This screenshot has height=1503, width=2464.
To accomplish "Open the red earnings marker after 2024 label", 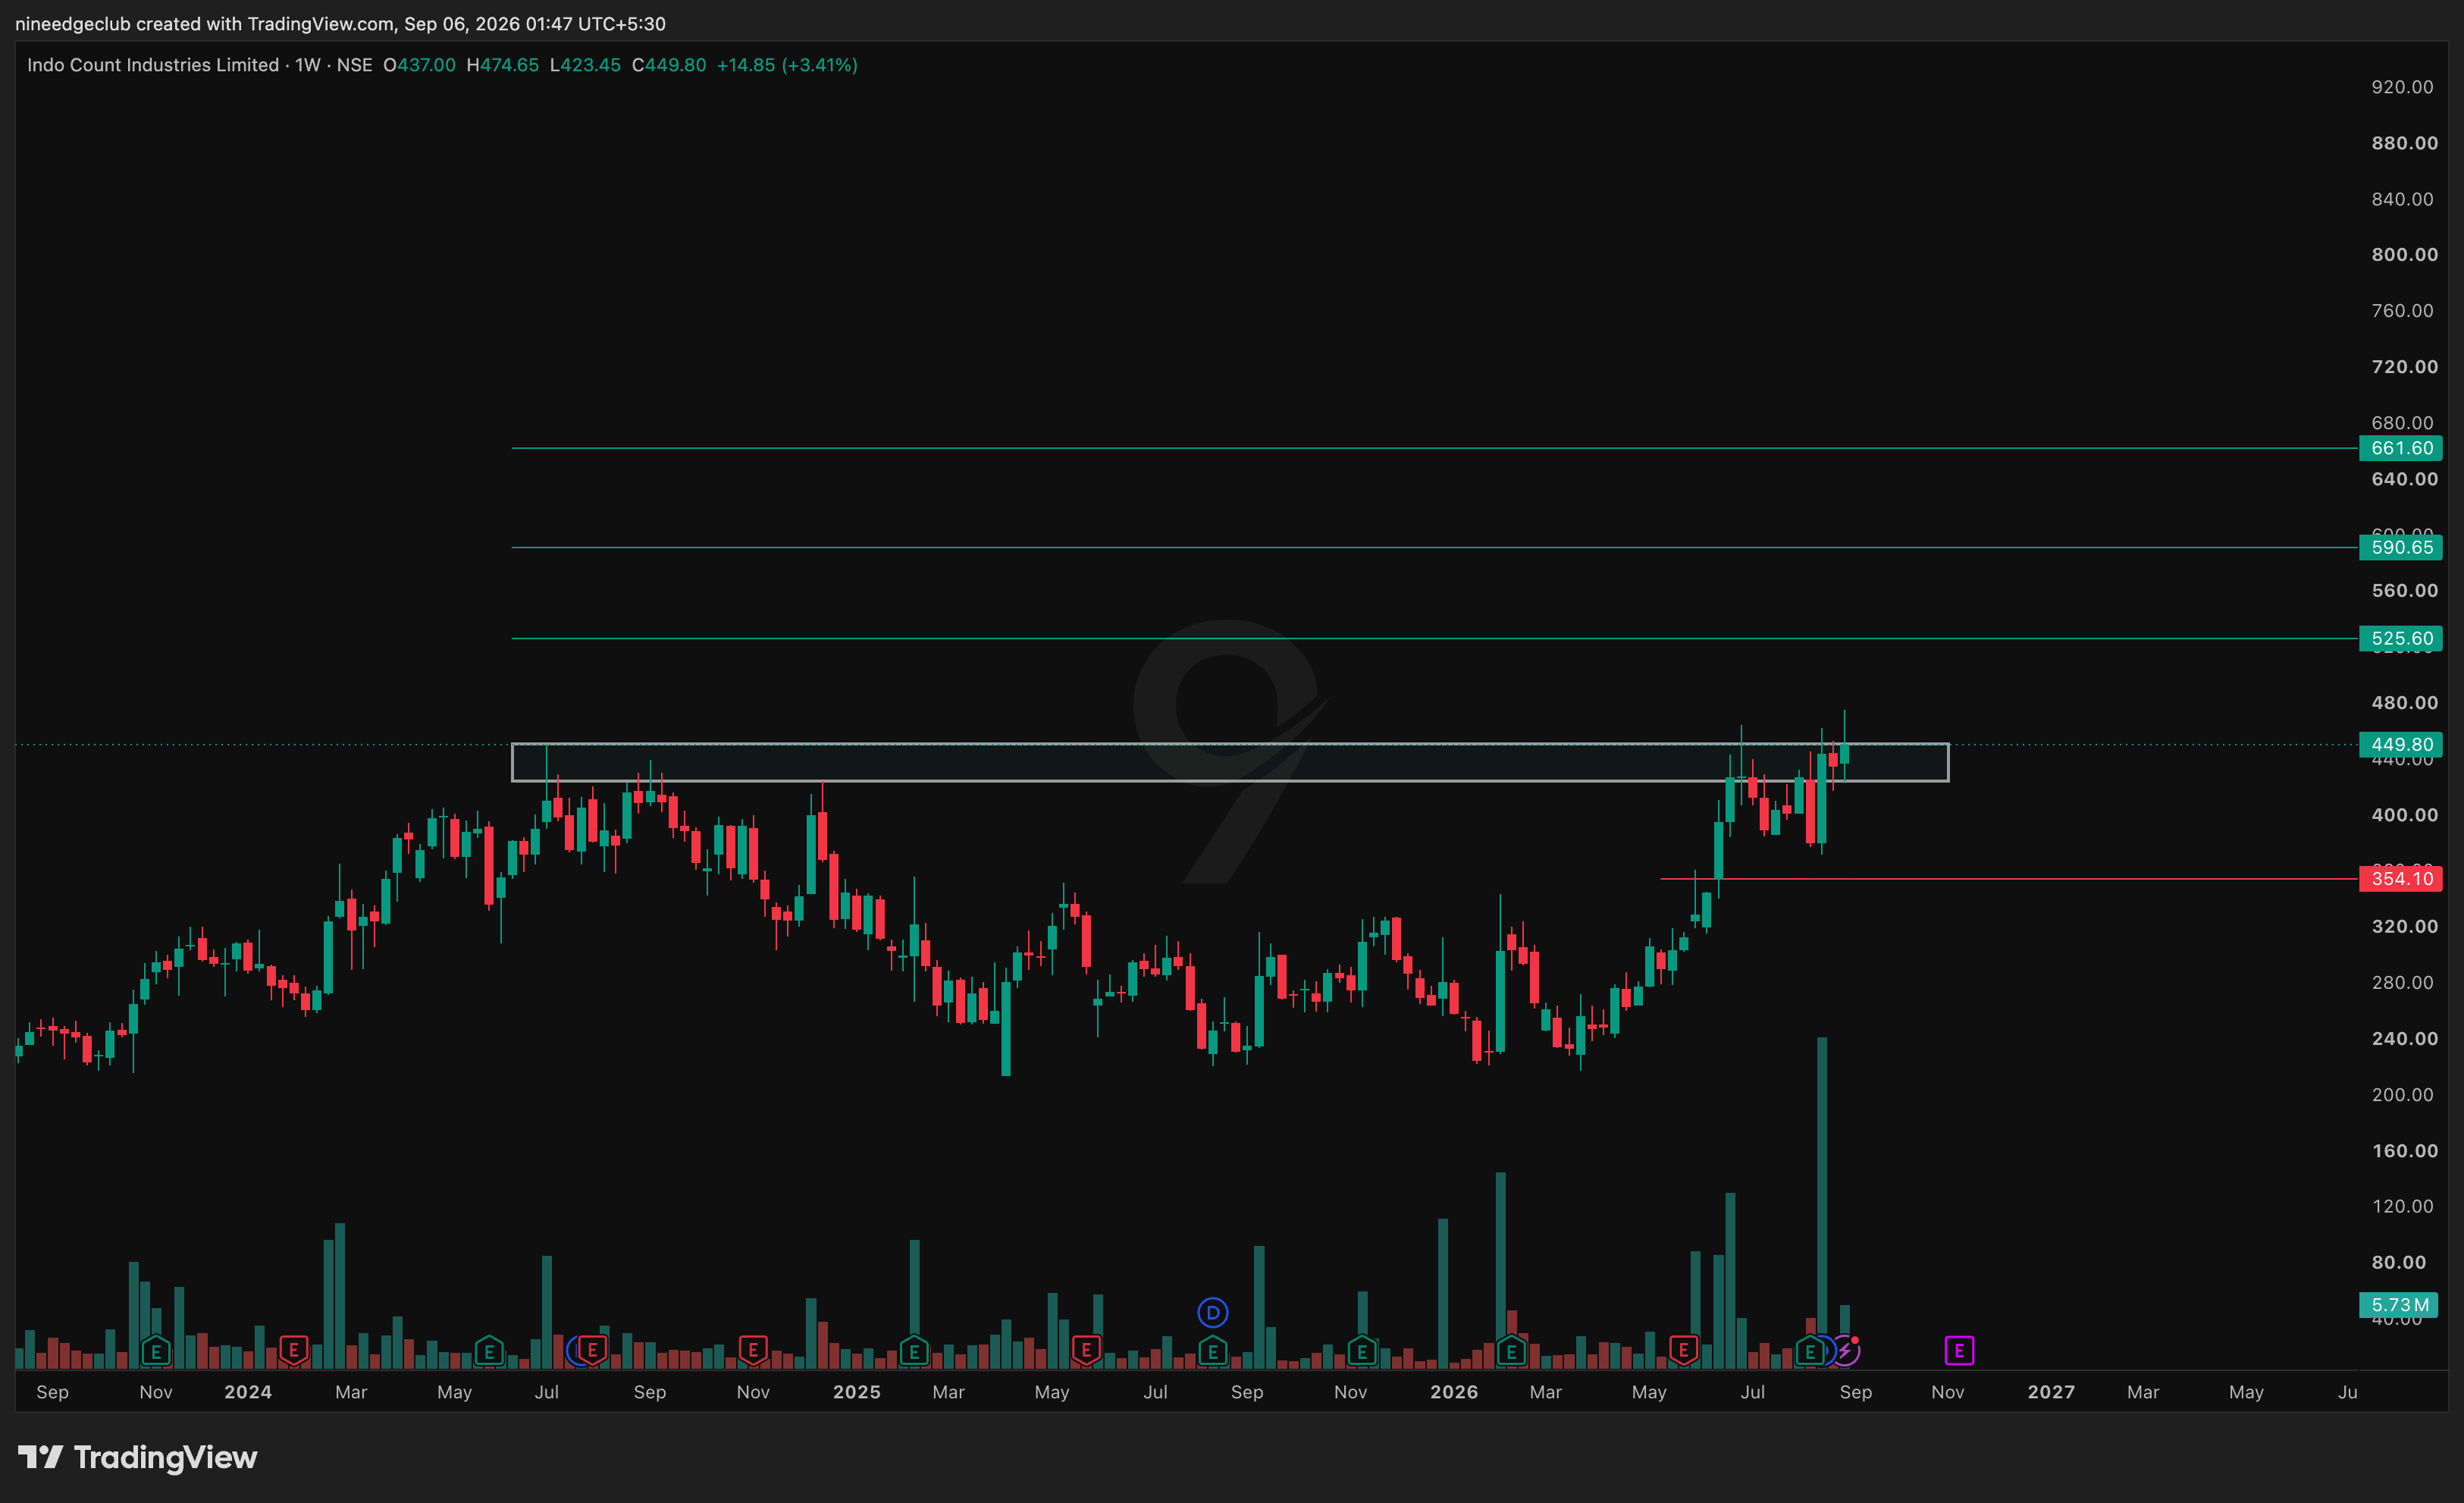I will tap(293, 1351).
